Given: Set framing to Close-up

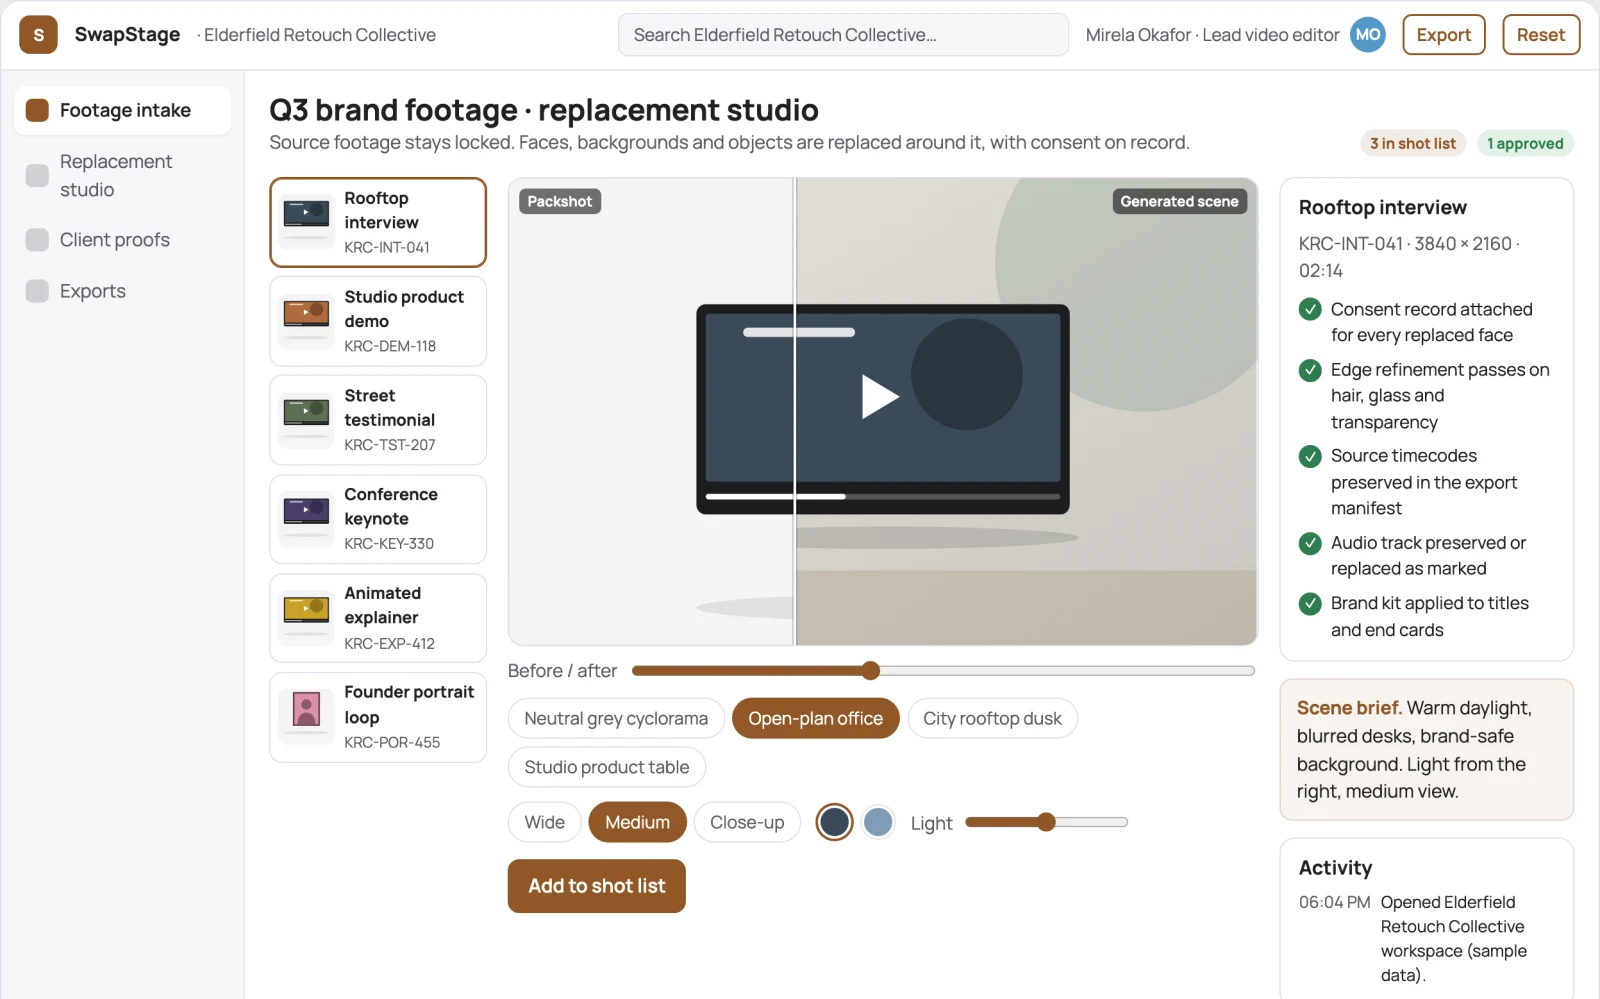Looking at the screenshot, I should tap(747, 822).
